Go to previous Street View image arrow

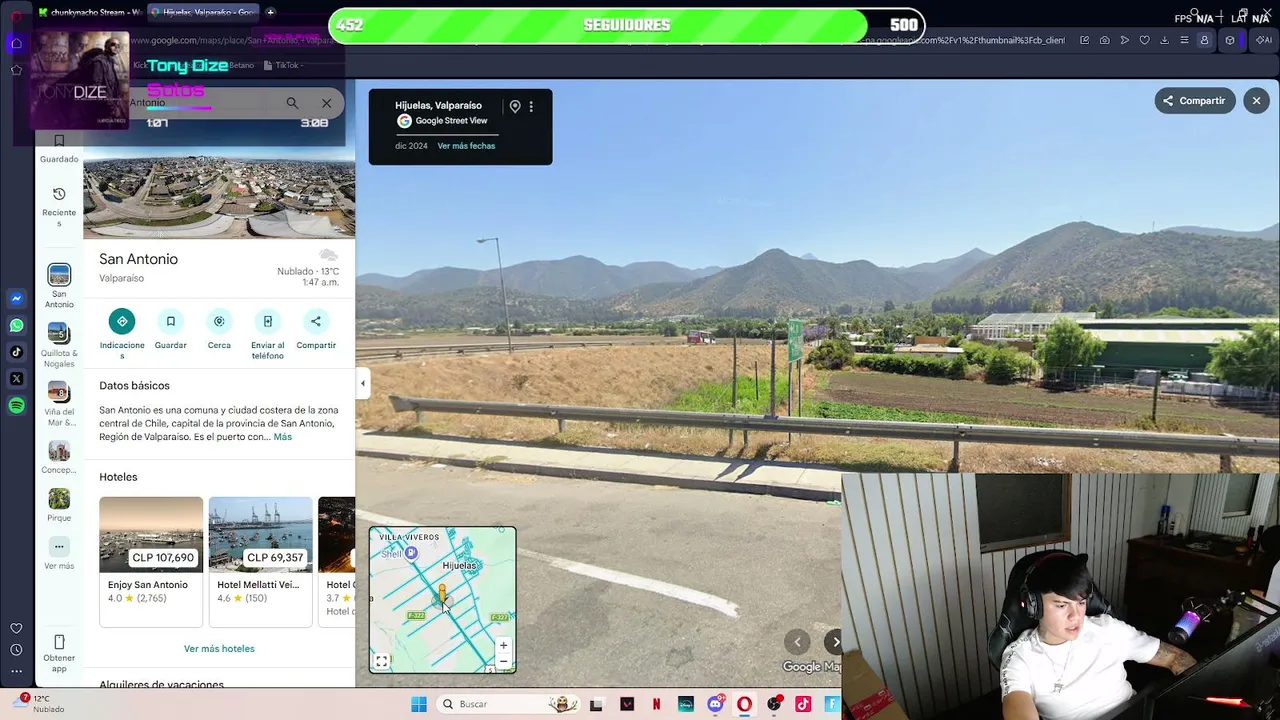point(797,642)
